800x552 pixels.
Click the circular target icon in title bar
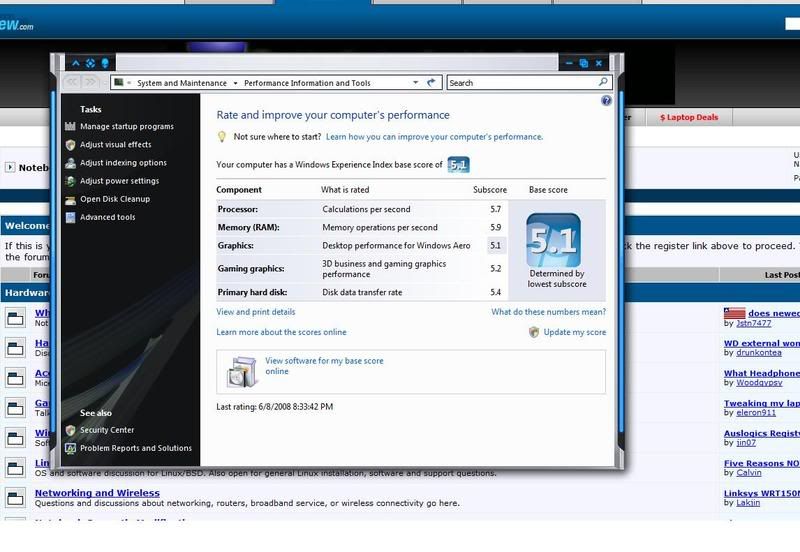click(x=90, y=63)
